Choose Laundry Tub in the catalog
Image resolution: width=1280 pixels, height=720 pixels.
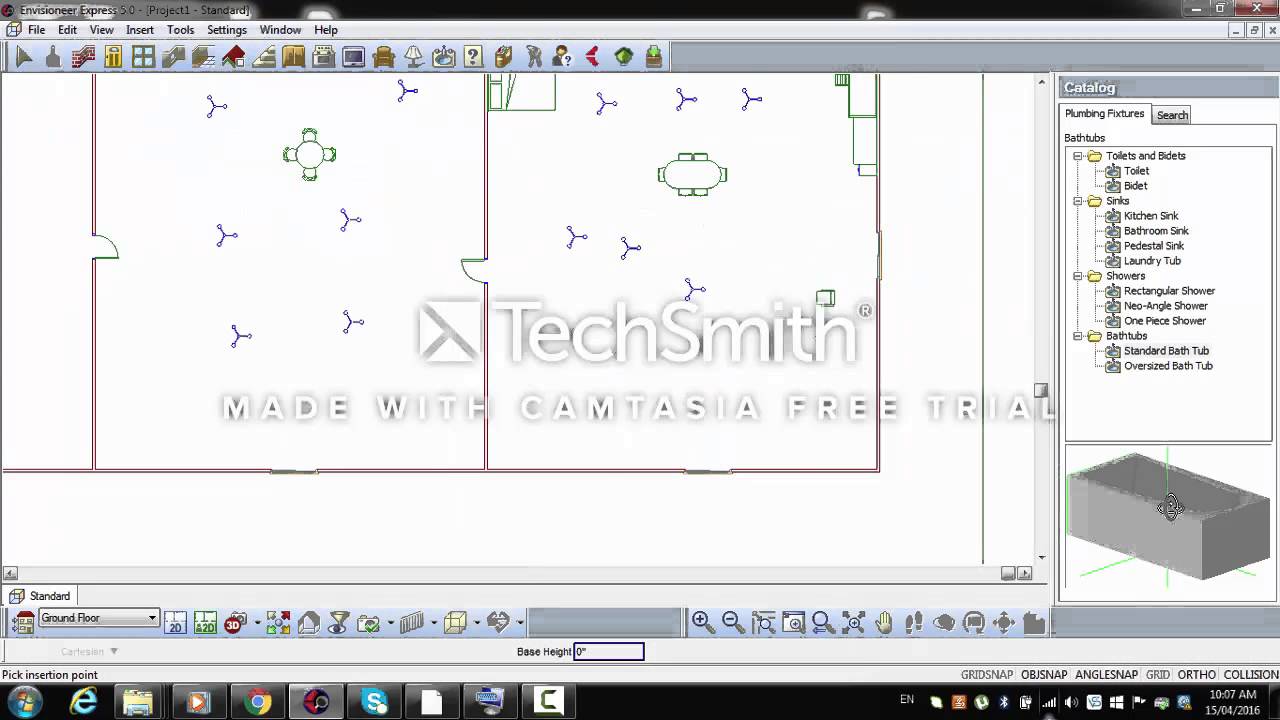pos(1152,261)
